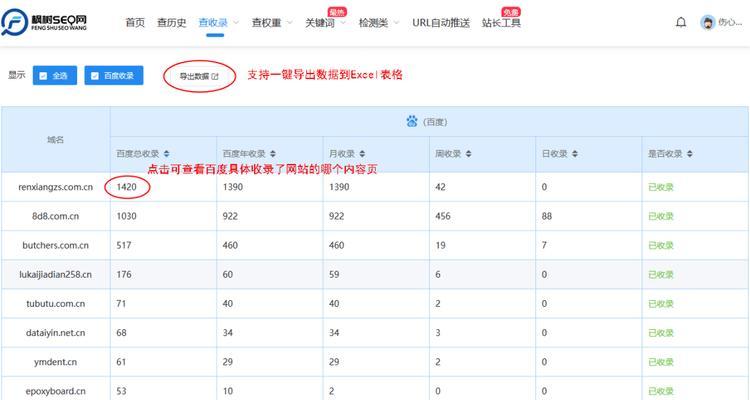Select the renxiangzs.com.cn domain cell
This screenshot has height=400, width=750.
55,187
